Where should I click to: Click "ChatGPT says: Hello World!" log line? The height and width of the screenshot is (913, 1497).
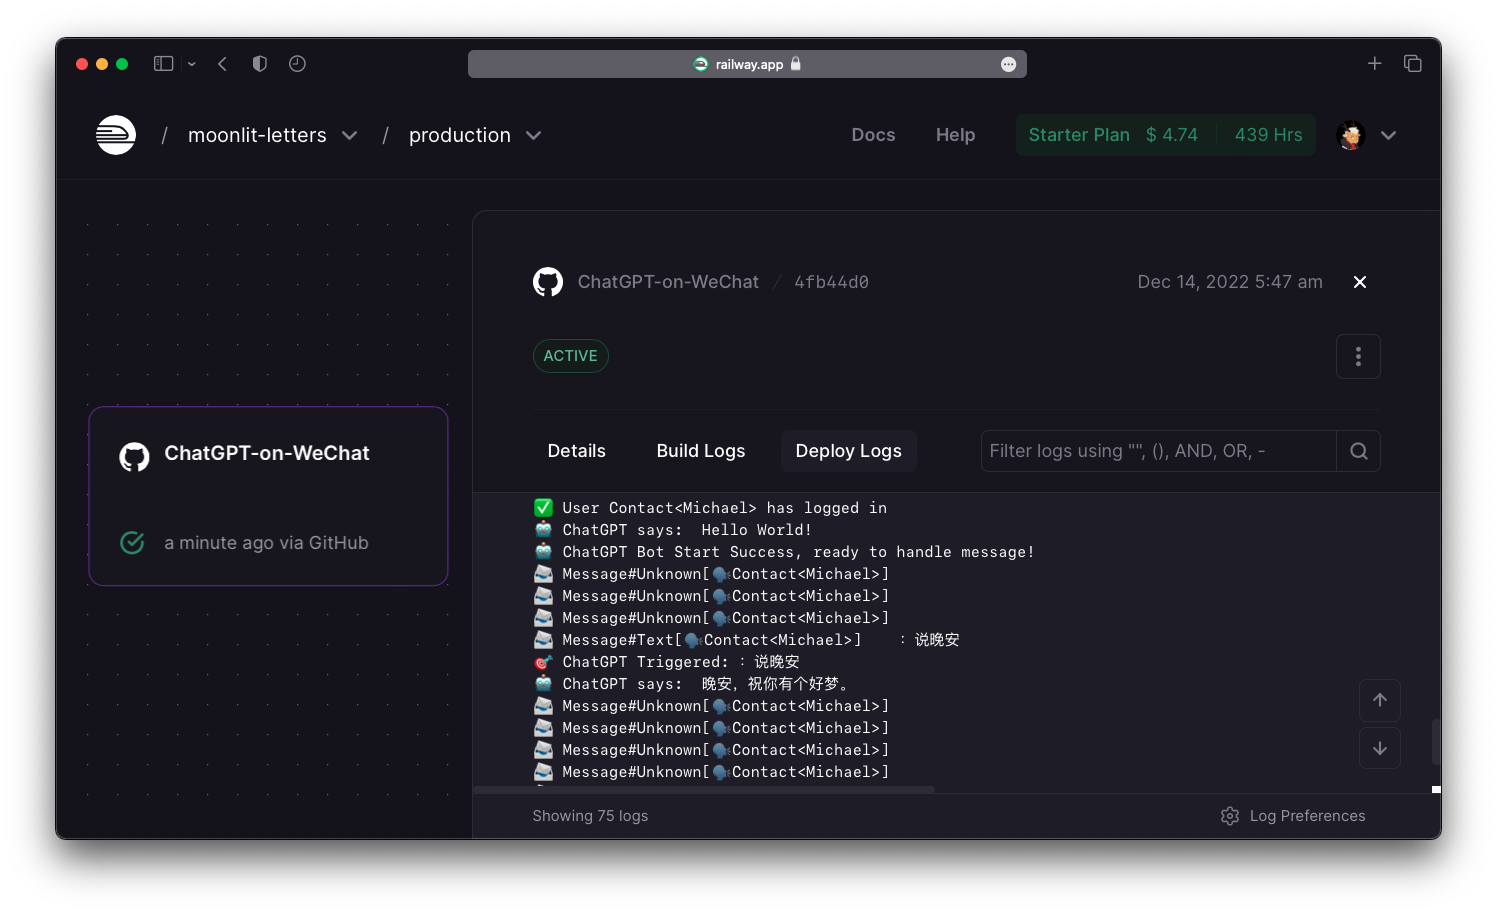pos(672,530)
